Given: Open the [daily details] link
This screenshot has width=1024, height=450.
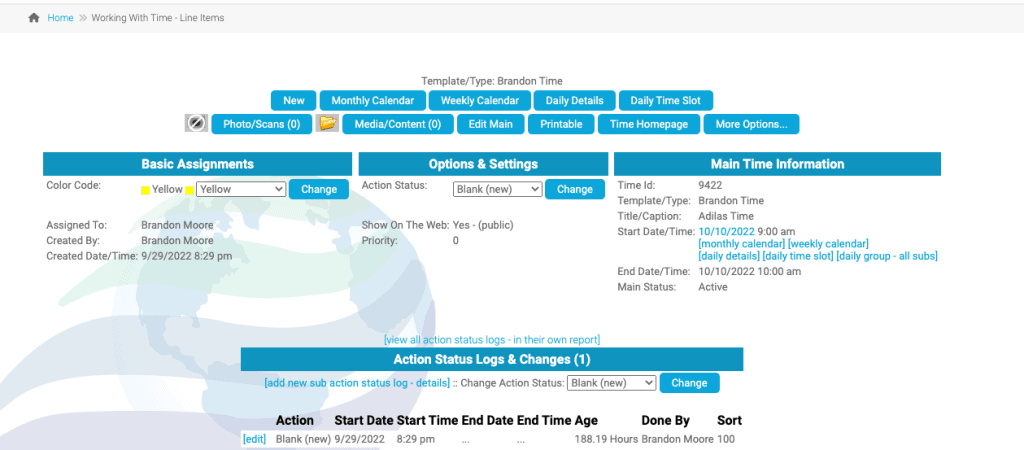Looking at the screenshot, I should click(x=729, y=256).
